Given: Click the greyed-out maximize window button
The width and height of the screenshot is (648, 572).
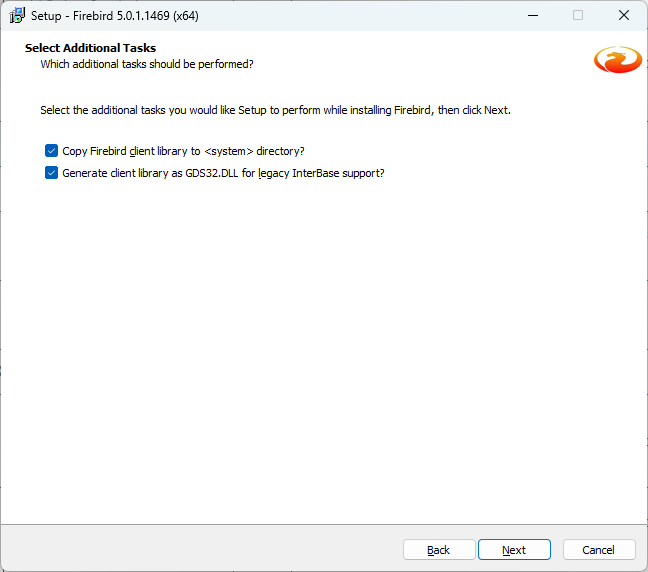Looking at the screenshot, I should pos(578,15).
